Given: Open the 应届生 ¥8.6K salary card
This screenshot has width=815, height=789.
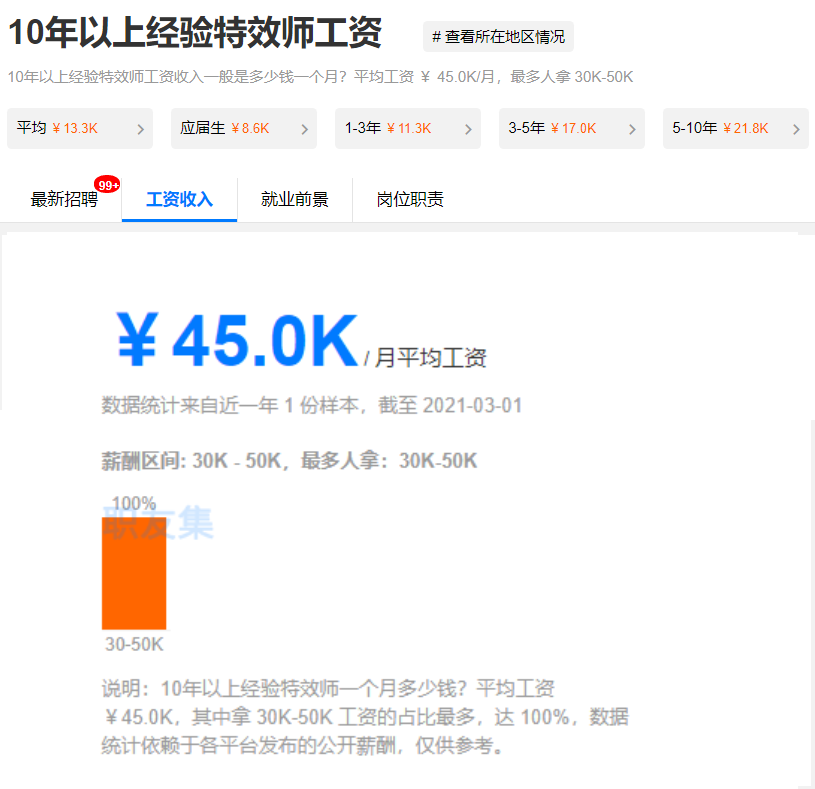Looking at the screenshot, I should 244,128.
